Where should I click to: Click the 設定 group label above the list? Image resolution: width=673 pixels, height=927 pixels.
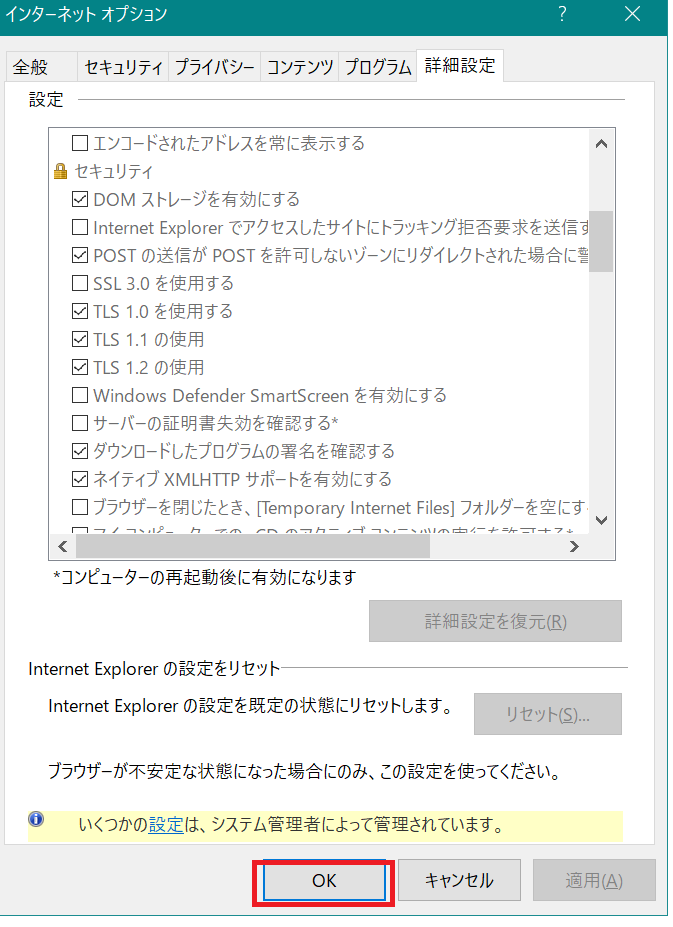[46, 99]
